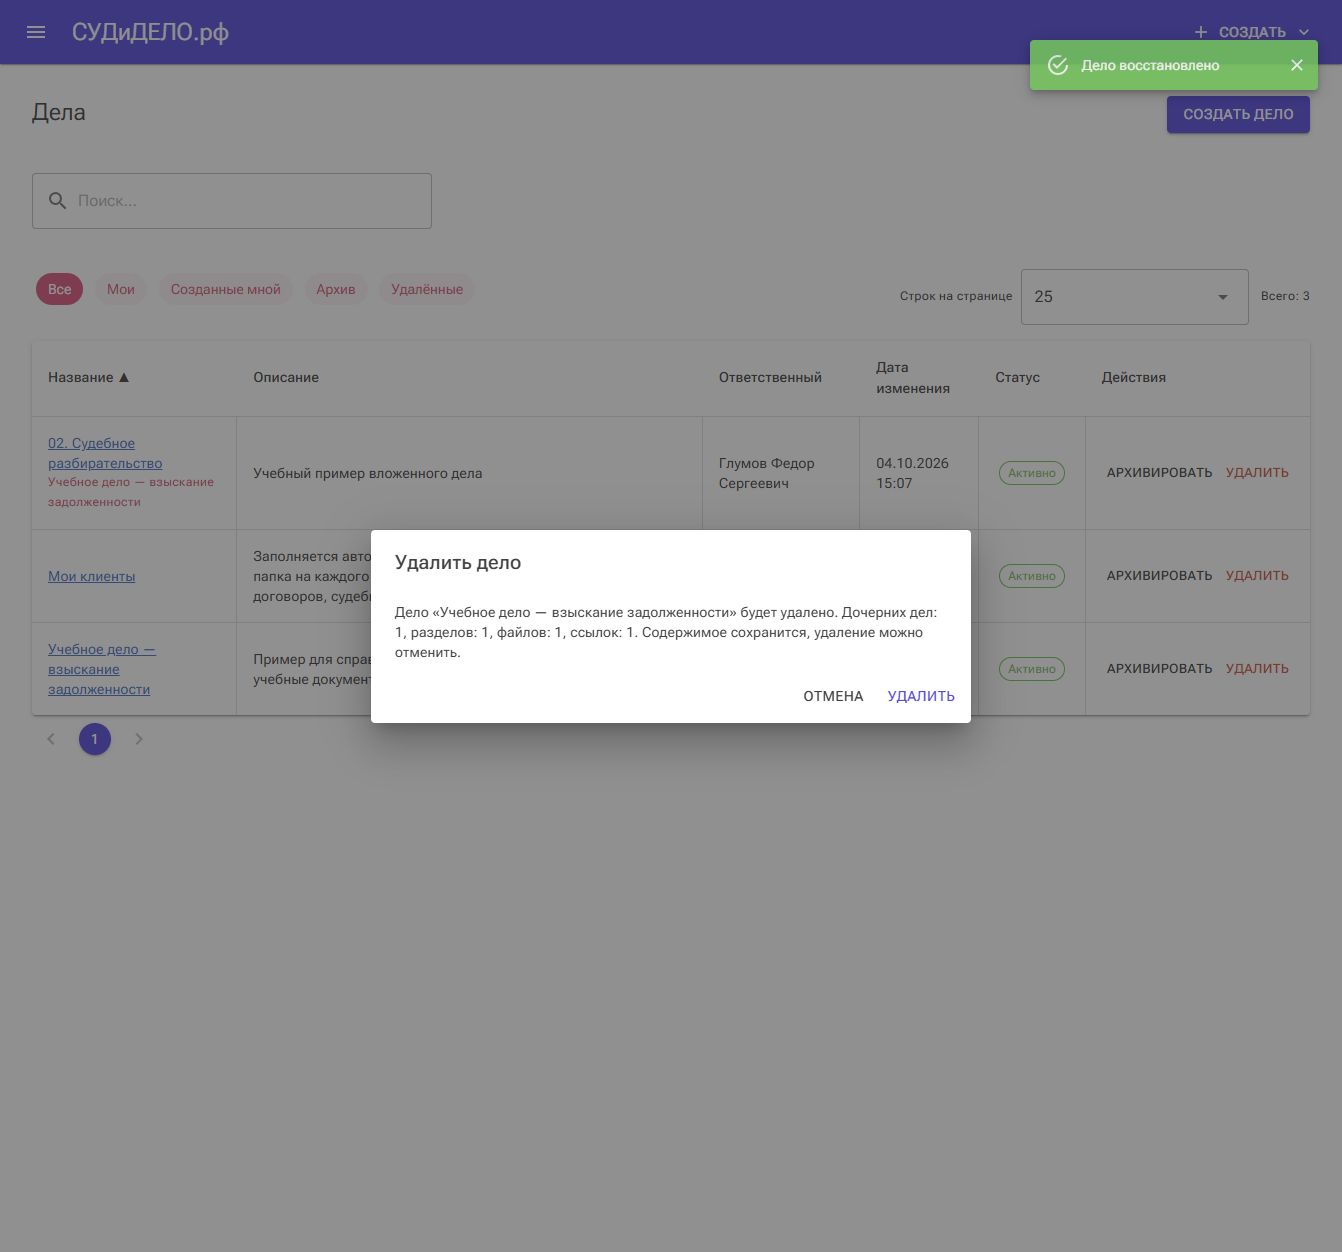Expand the СОЗДАТЬ header dropdown chevron
This screenshot has height=1252, width=1342.
(x=1304, y=32)
